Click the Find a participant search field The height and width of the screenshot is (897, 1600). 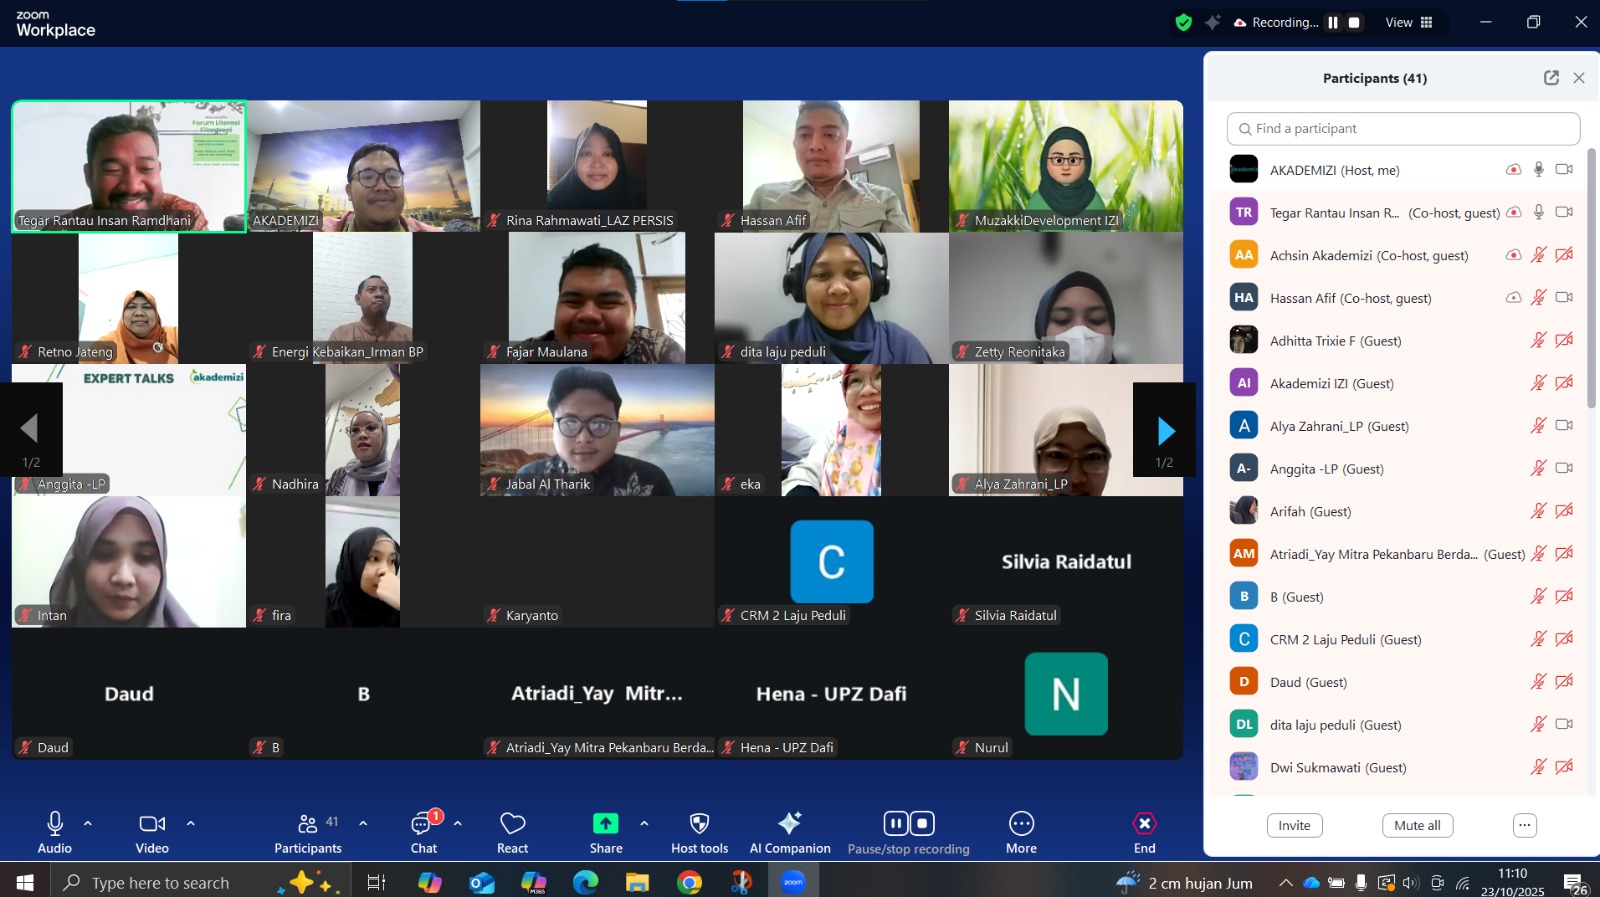coord(1403,129)
